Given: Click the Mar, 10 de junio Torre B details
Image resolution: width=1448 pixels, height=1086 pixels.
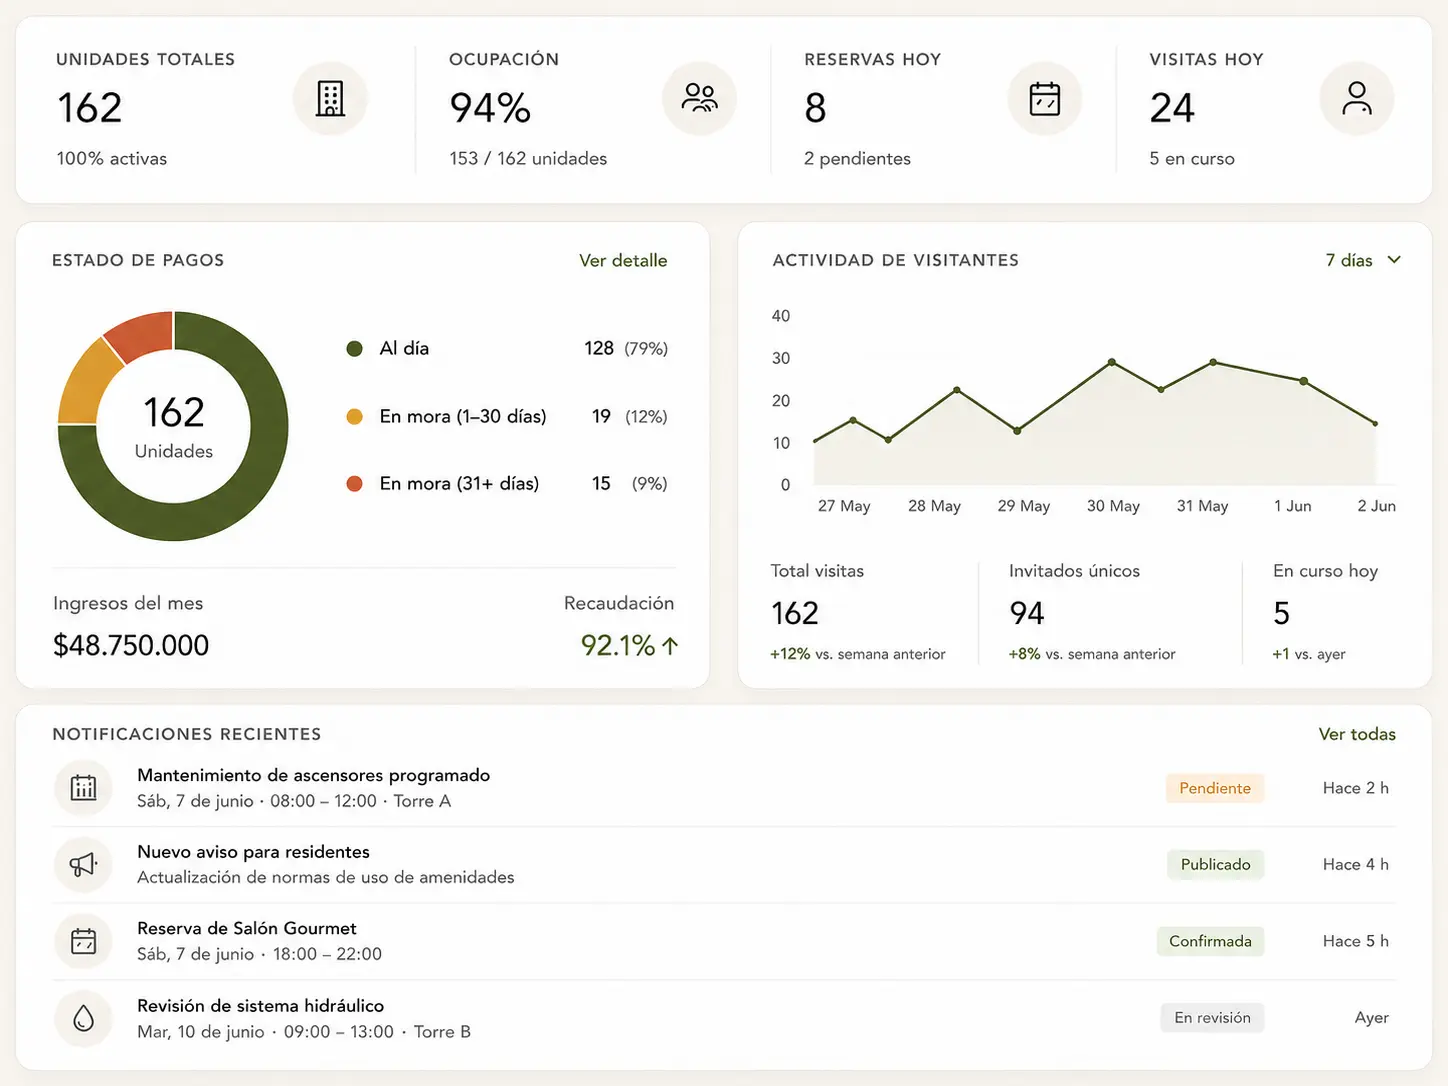Looking at the screenshot, I should click(x=304, y=1032).
